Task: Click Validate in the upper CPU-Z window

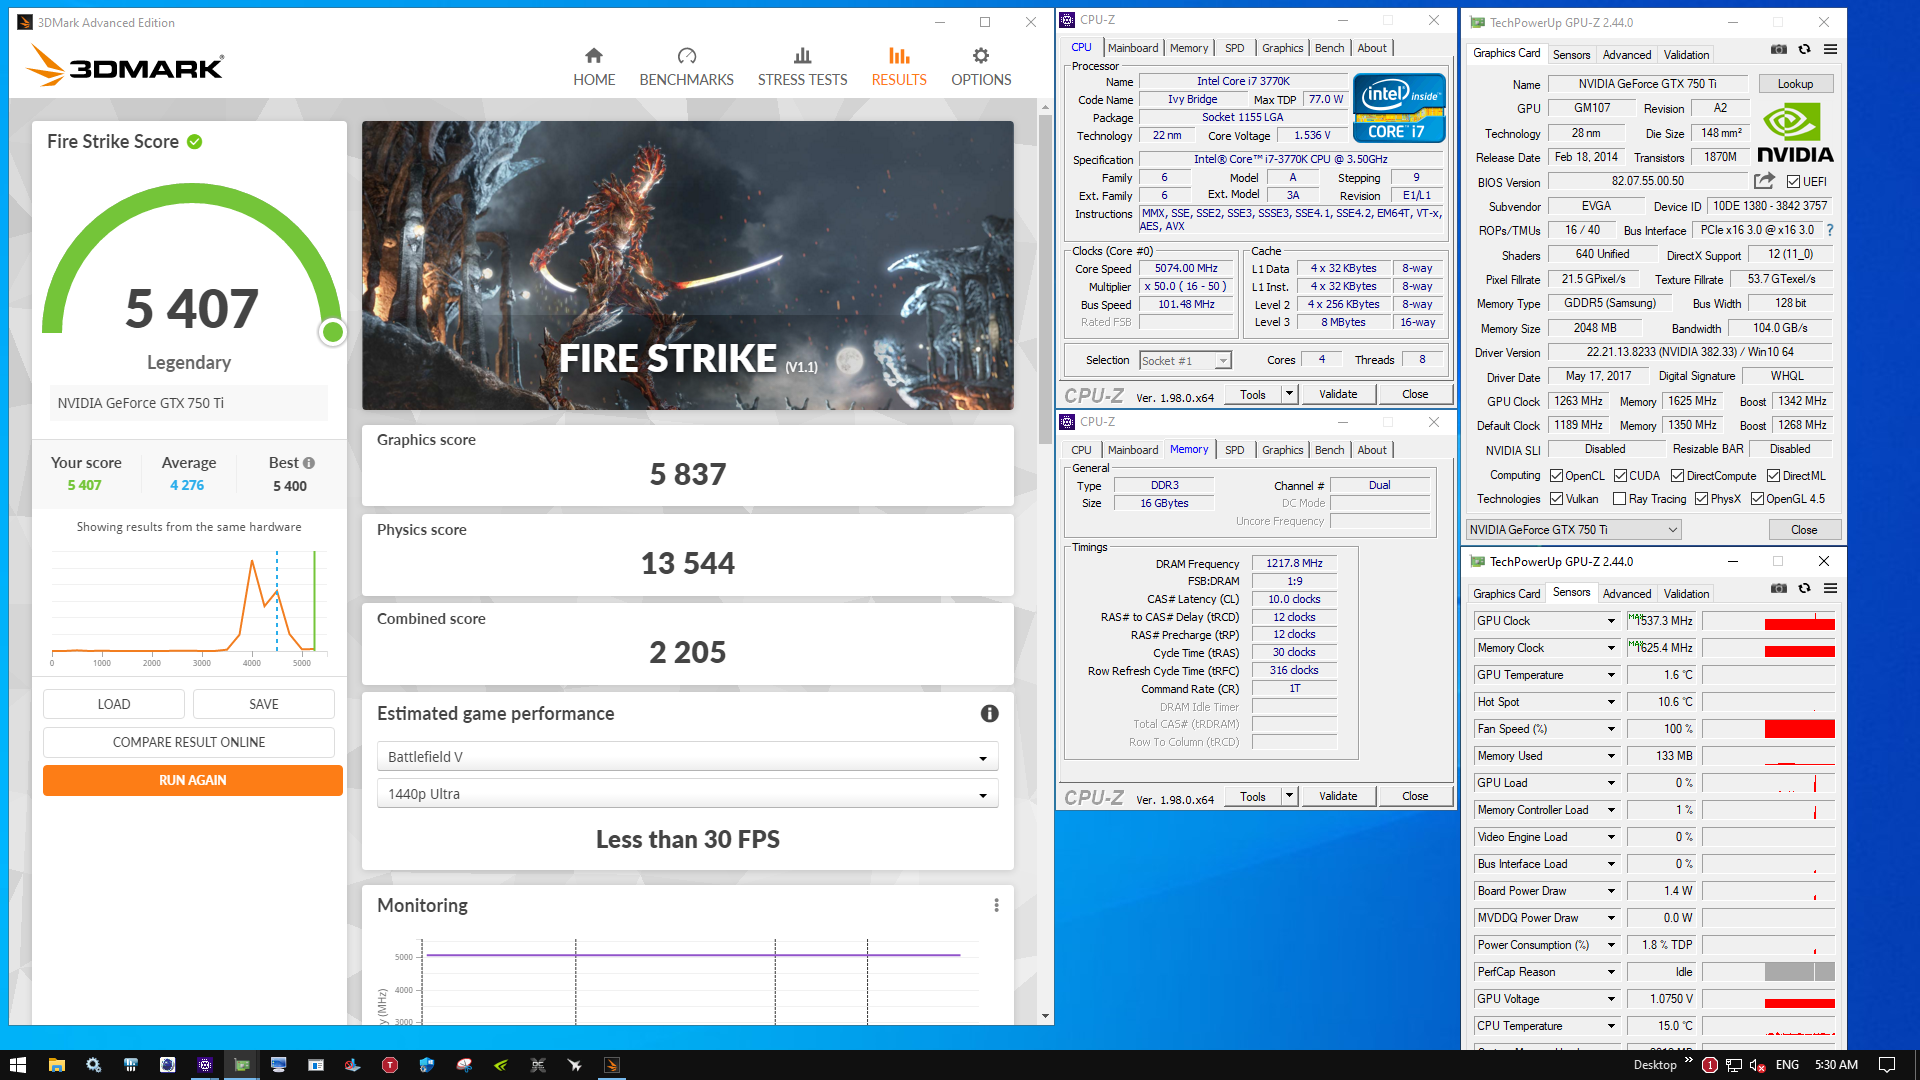Action: pos(1338,394)
